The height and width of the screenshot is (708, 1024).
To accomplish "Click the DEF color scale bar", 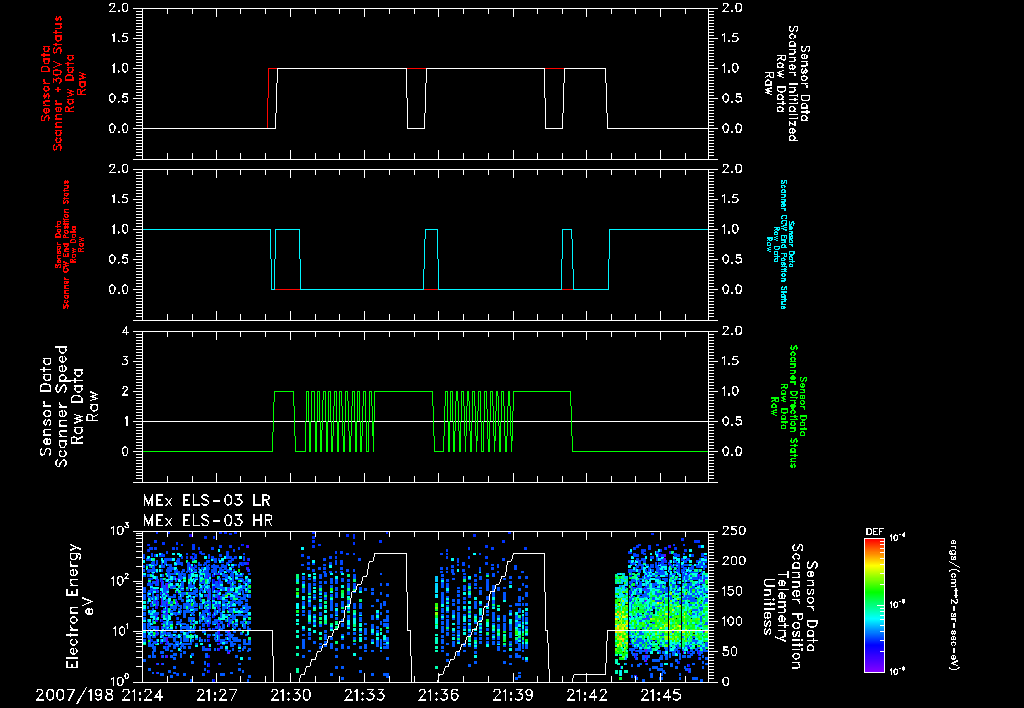I will [x=874, y=605].
